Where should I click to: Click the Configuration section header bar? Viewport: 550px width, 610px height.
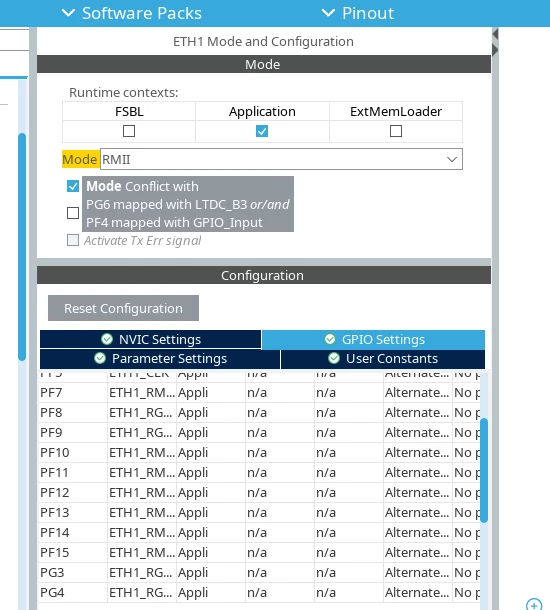264,275
